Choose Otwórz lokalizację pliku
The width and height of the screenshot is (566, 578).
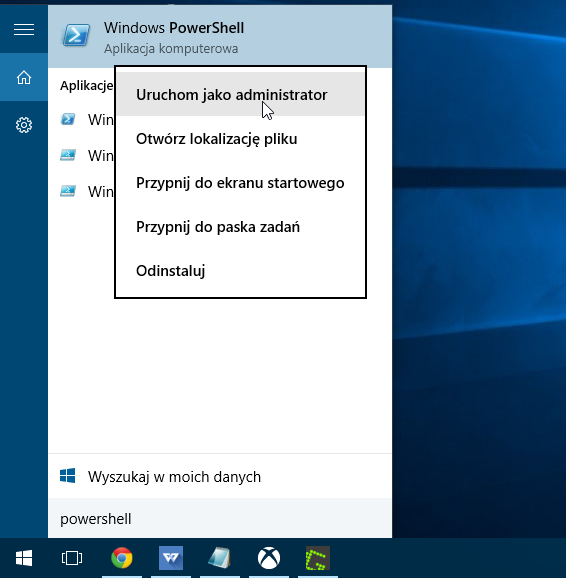[x=240, y=139]
